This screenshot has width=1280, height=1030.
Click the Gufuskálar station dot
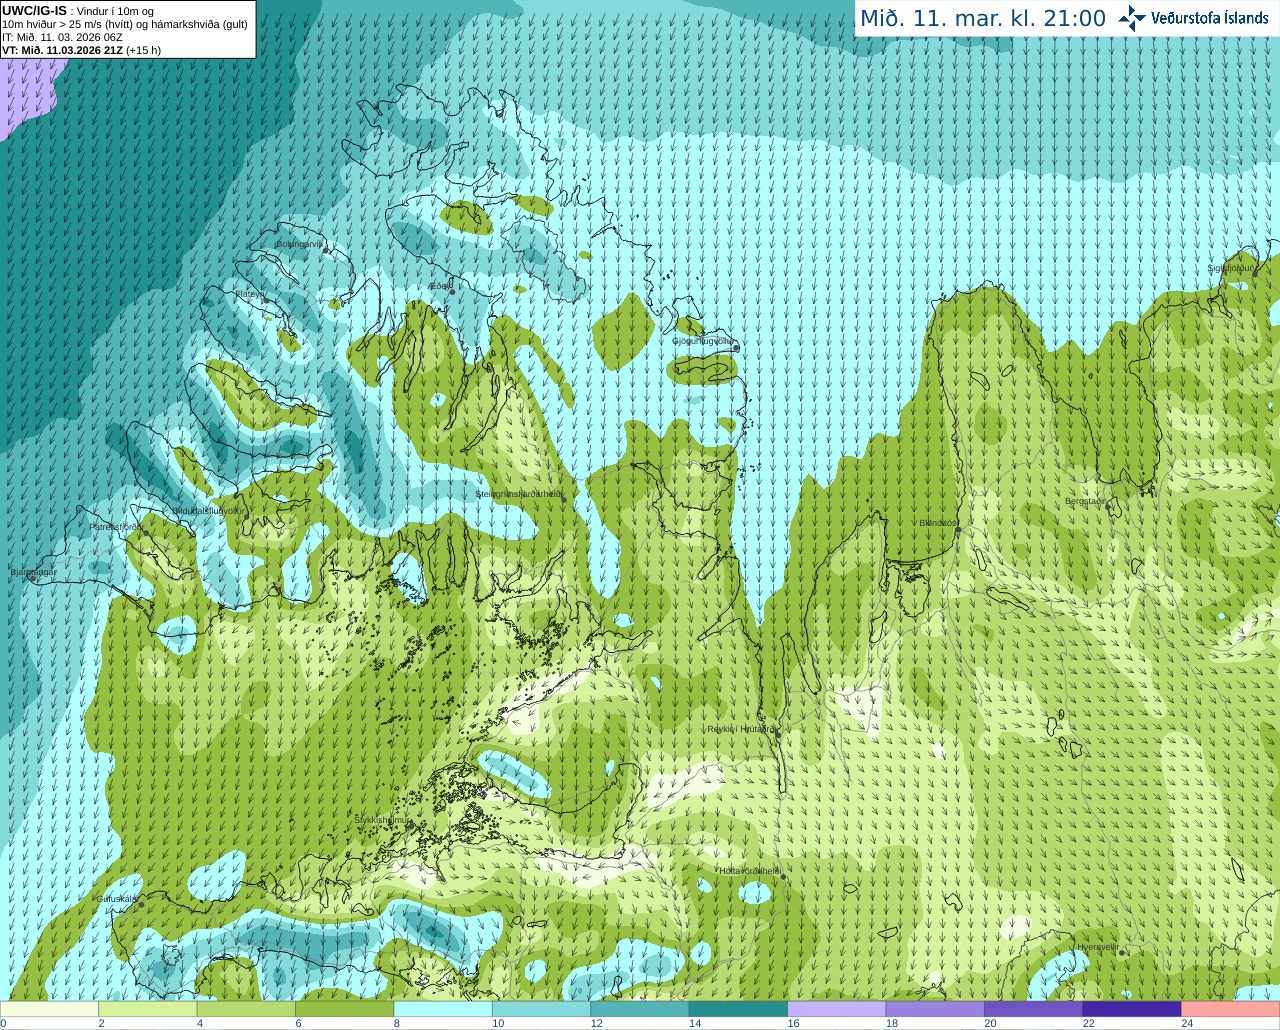tap(141, 904)
